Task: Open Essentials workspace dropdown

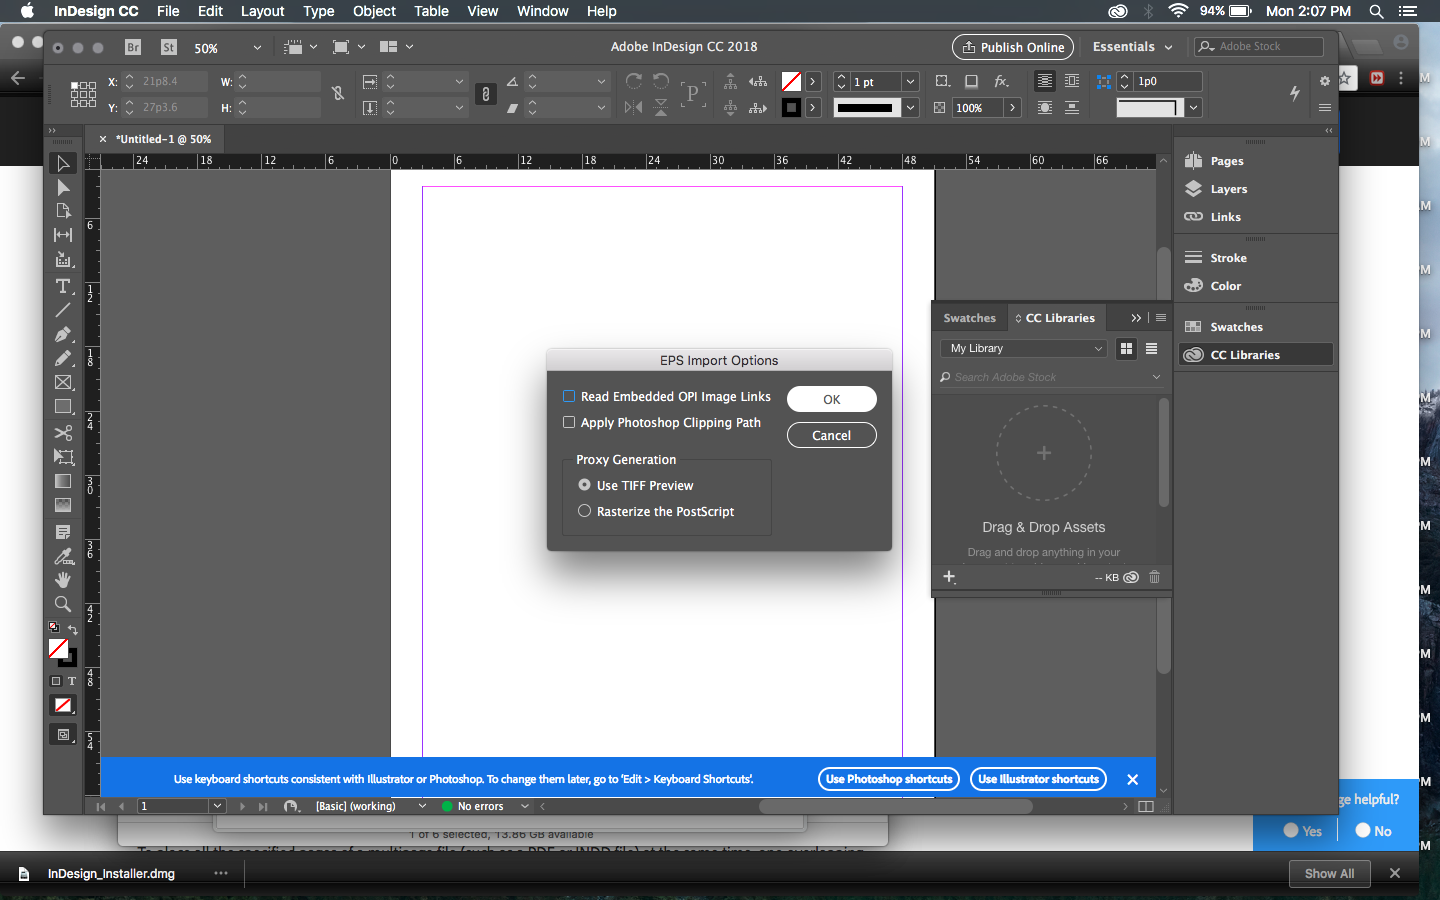Action: [1132, 47]
